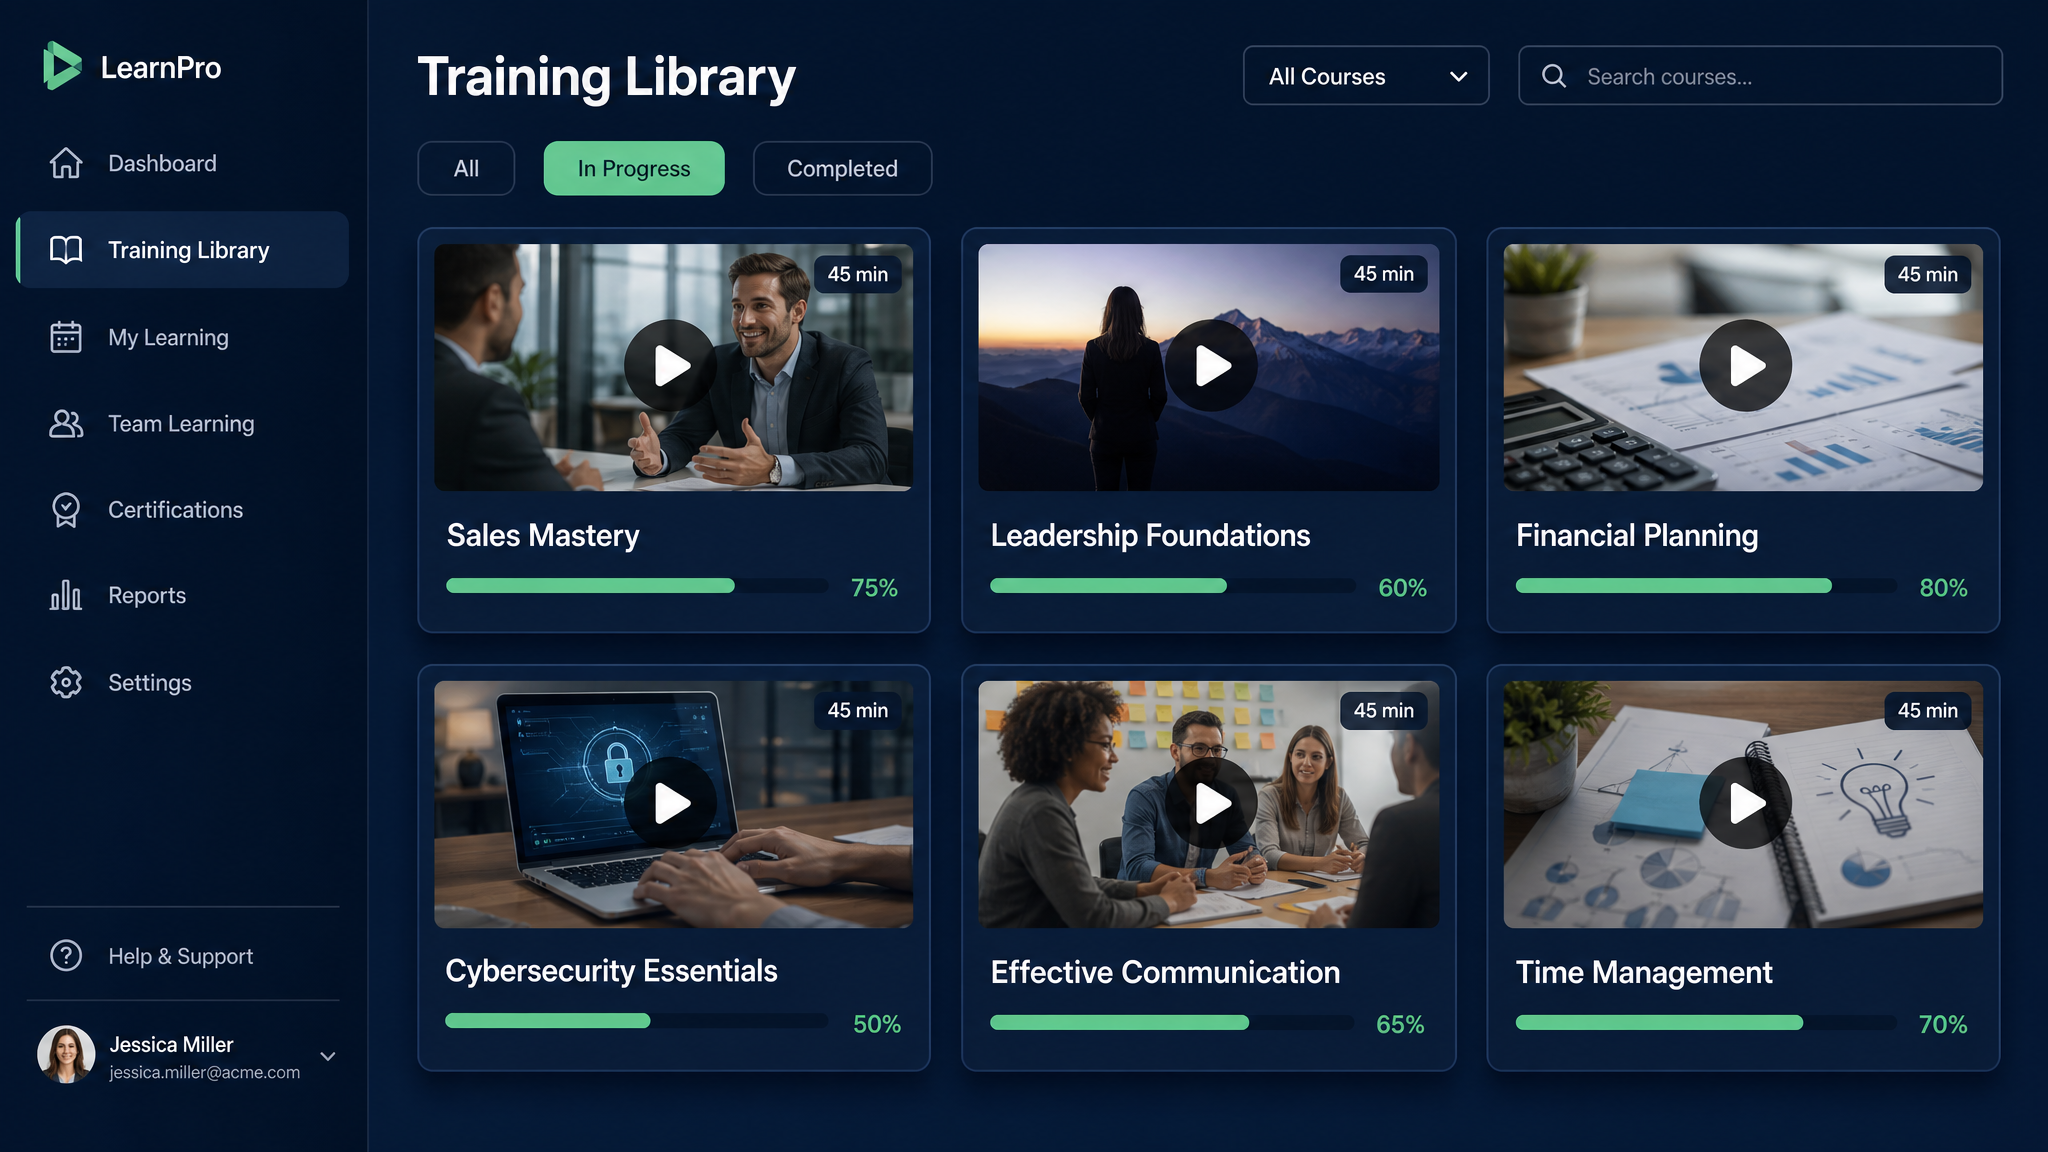Viewport: 2048px width, 1152px height.
Task: Click the Time Management 45 min badge
Action: click(x=1928, y=711)
